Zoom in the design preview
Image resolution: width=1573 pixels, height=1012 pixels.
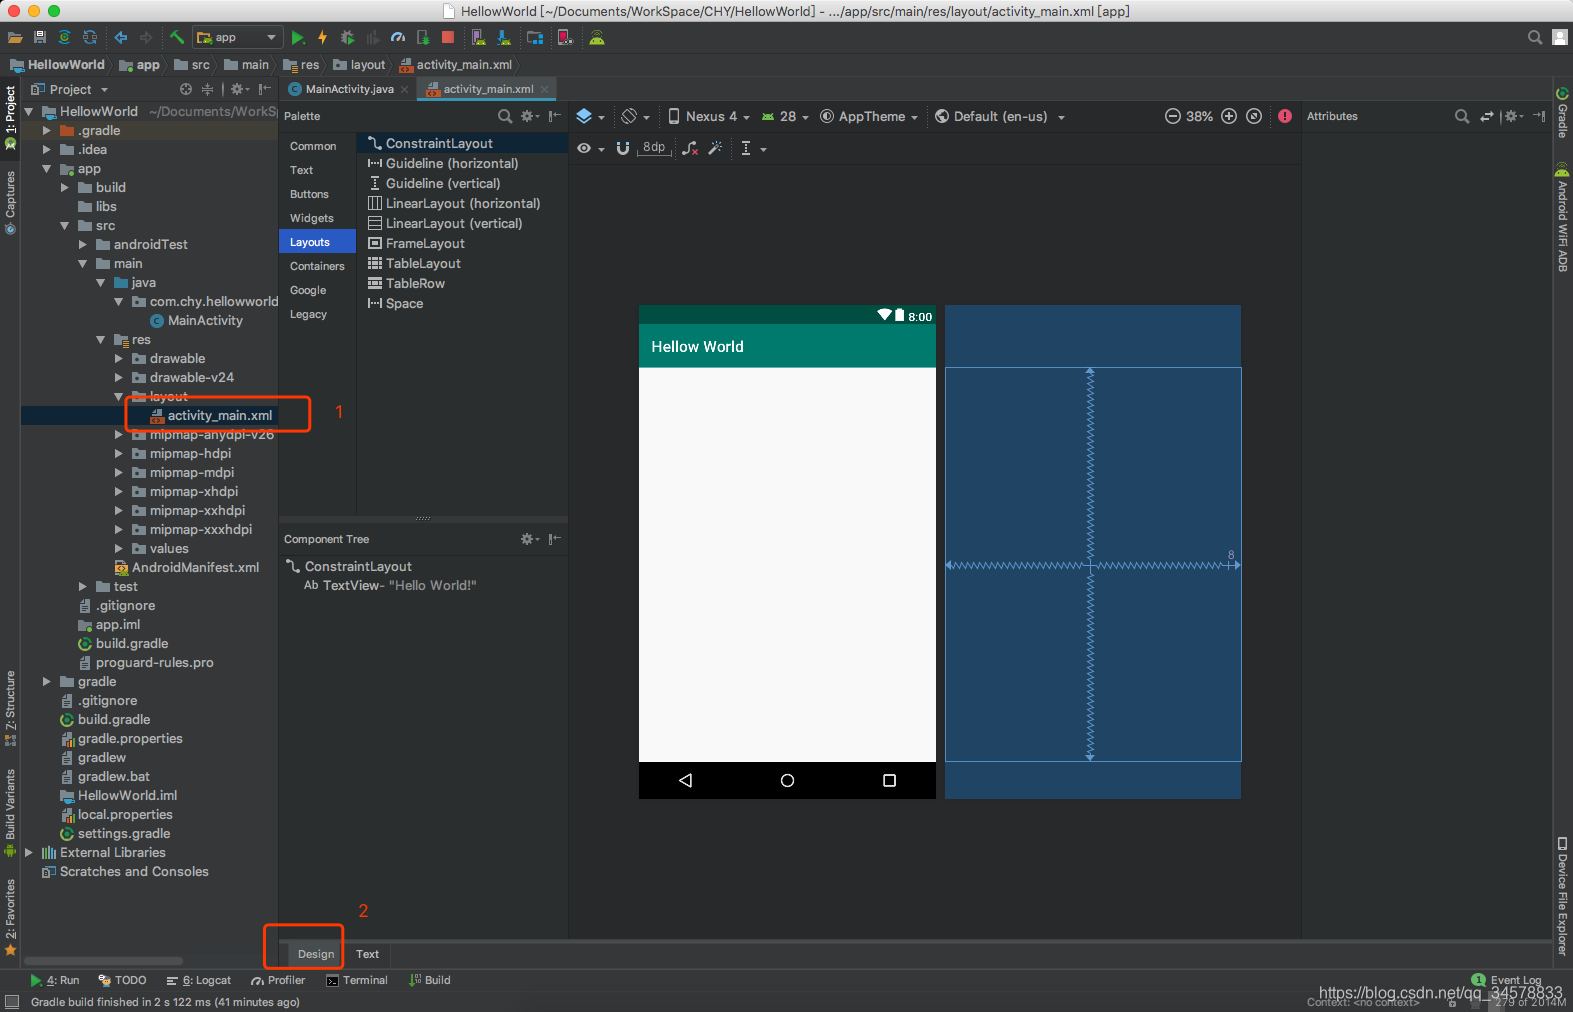pos(1229,116)
